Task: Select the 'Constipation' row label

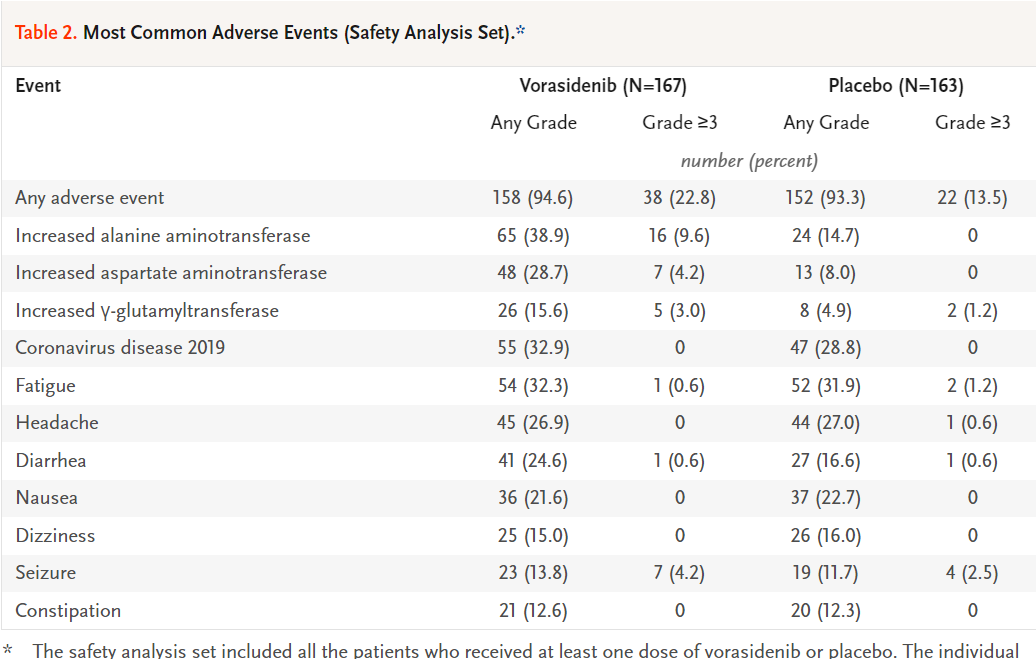Action: click(68, 610)
